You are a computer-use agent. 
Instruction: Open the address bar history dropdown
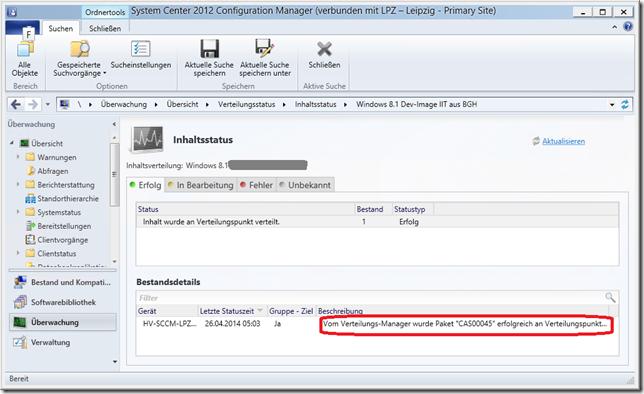tap(612, 105)
